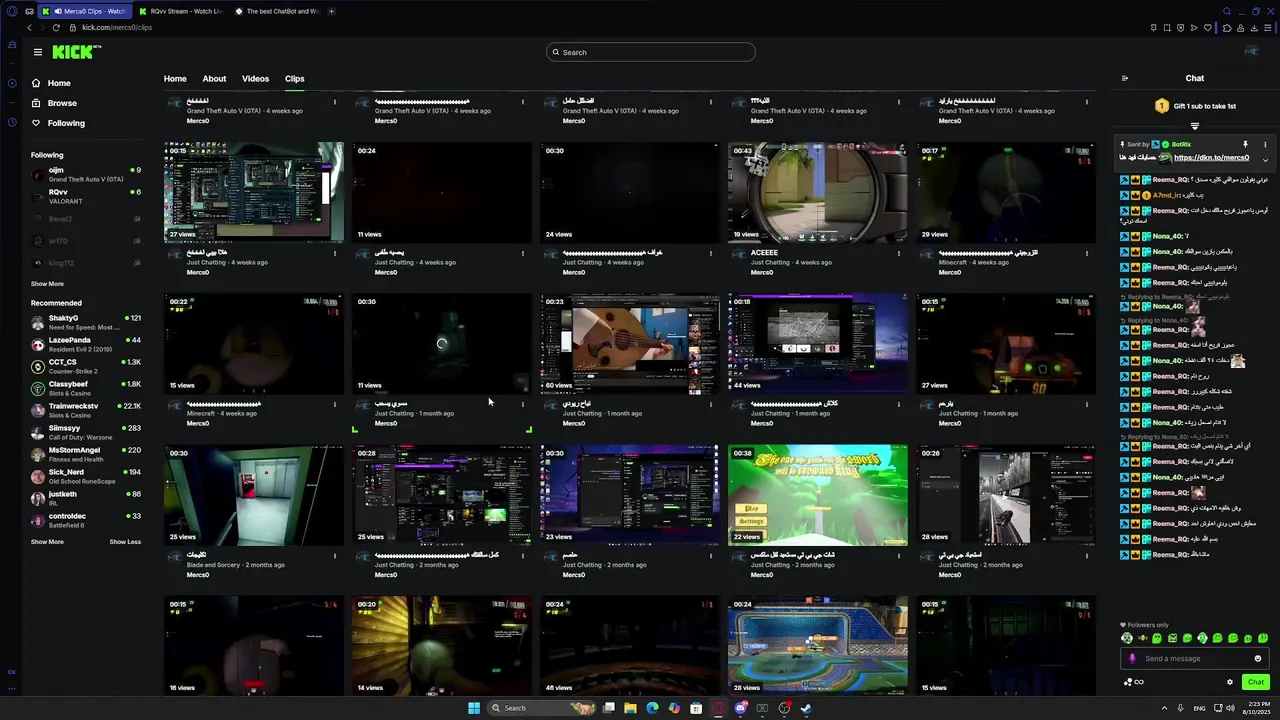Click Show Less under Recommended
Screen dimensions: 1280x720
(125, 542)
